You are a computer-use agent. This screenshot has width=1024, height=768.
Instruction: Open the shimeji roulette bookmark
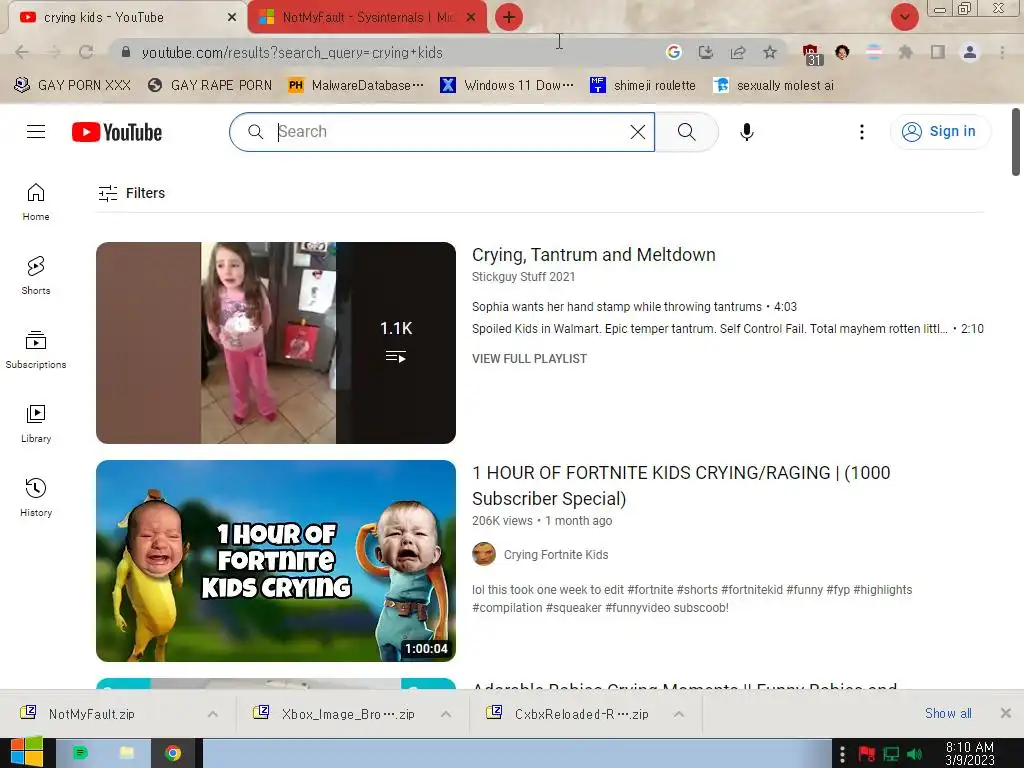643,85
